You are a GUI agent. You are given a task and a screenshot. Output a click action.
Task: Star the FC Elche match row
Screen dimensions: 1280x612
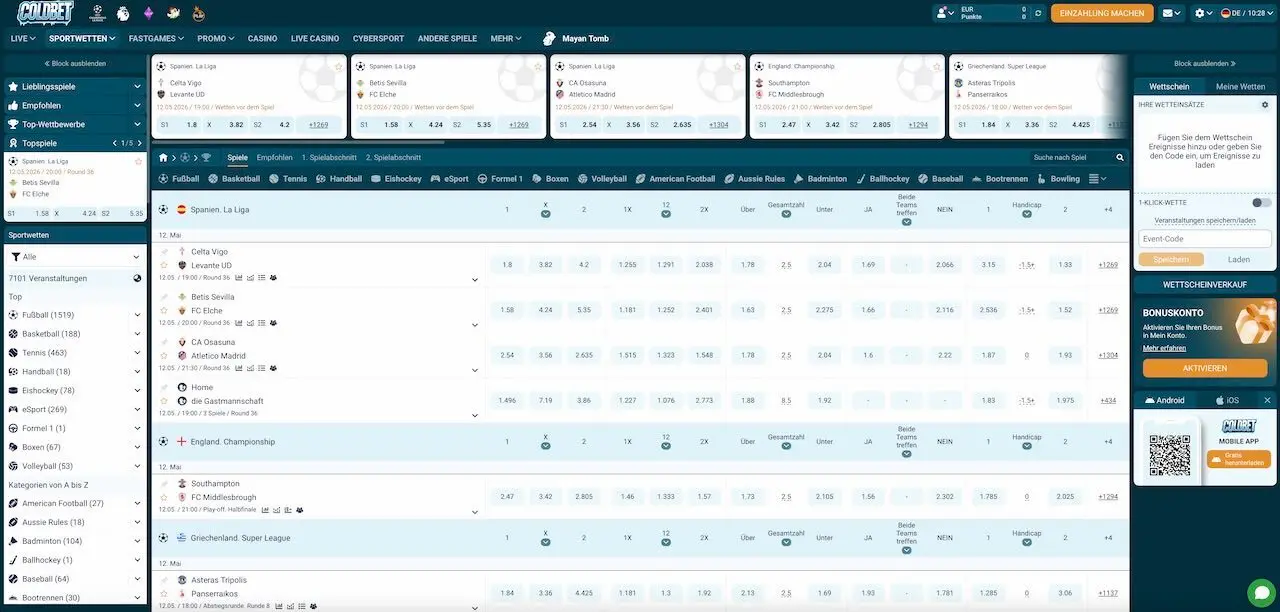click(166, 310)
